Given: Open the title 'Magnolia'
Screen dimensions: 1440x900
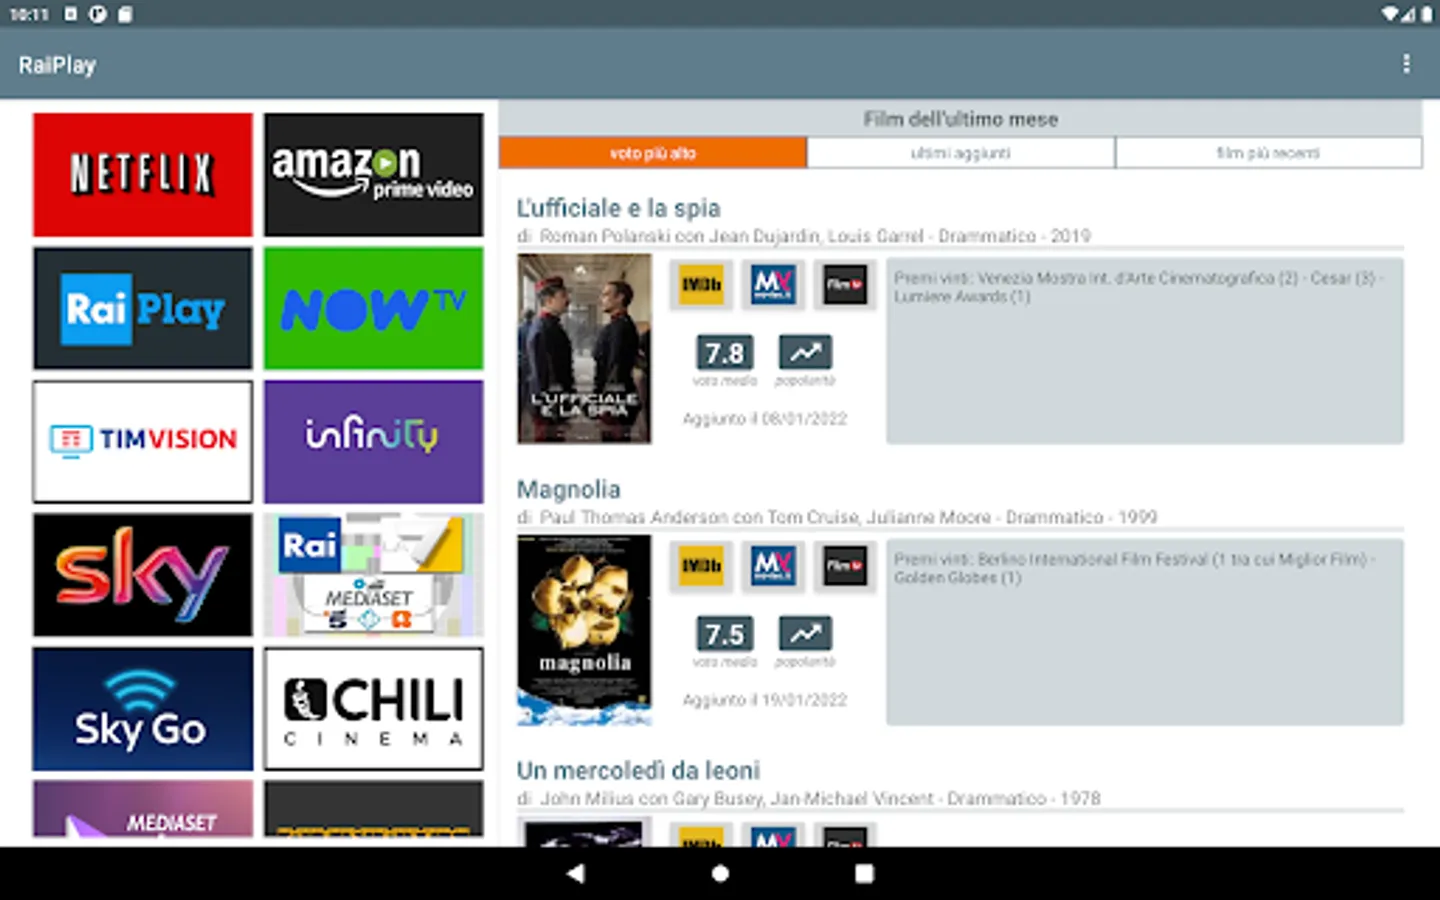Looking at the screenshot, I should tap(568, 489).
